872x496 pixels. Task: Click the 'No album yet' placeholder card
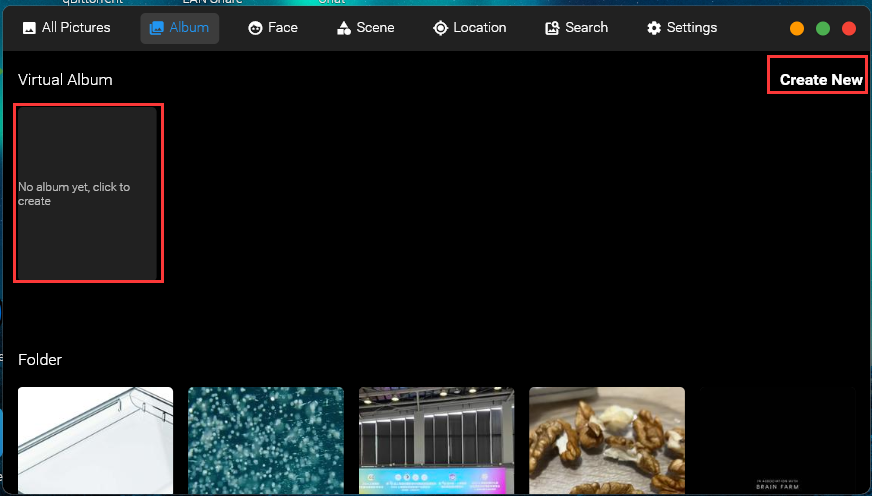coord(87,194)
